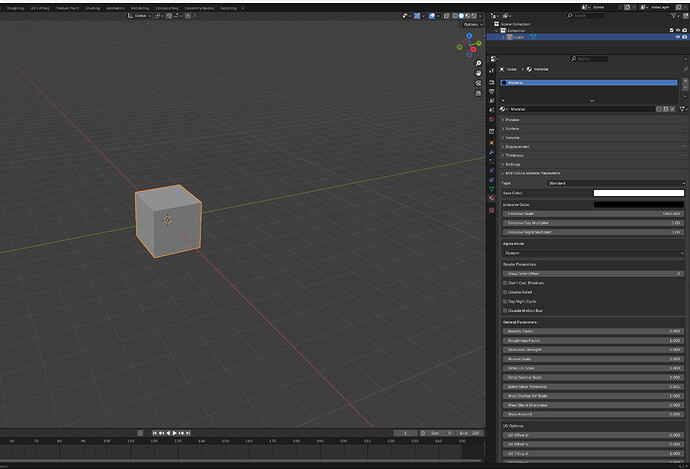
Task: Open the World properties tab
Action: 492,119
